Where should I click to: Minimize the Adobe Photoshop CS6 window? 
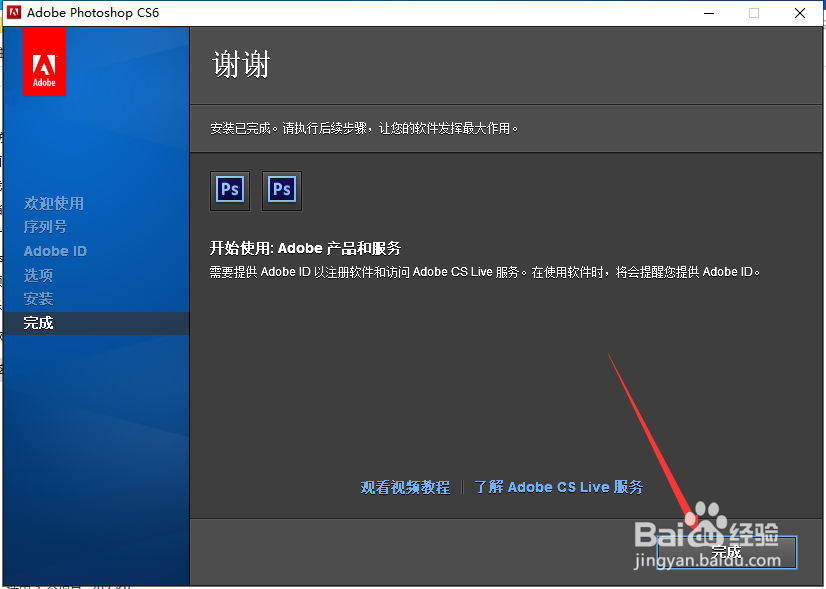709,13
